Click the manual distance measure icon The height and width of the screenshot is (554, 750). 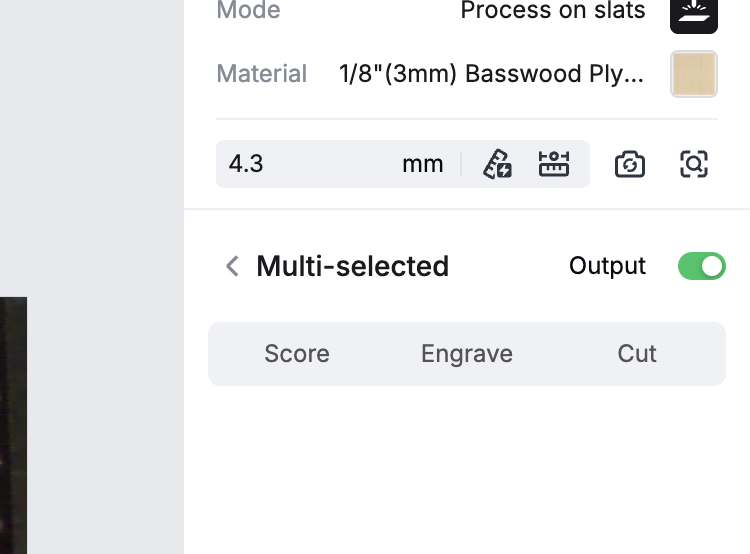554,164
